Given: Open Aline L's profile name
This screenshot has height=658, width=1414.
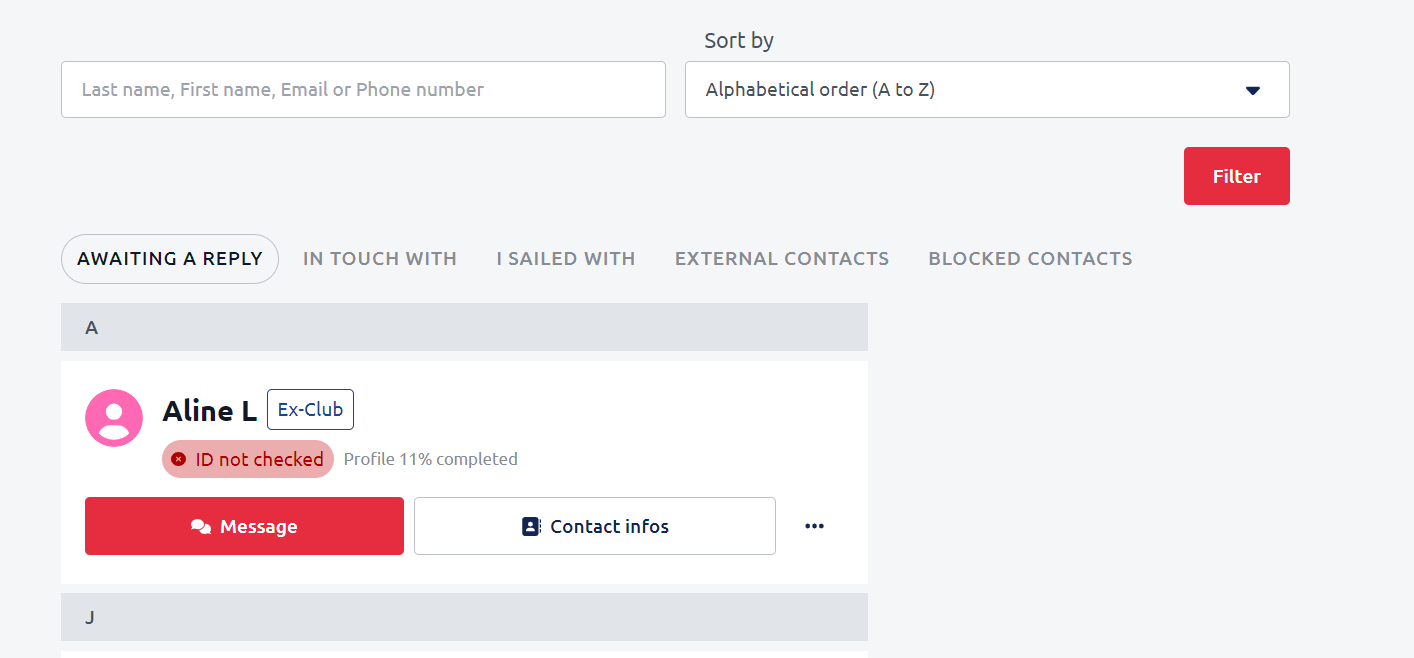Looking at the screenshot, I should tap(210, 411).
